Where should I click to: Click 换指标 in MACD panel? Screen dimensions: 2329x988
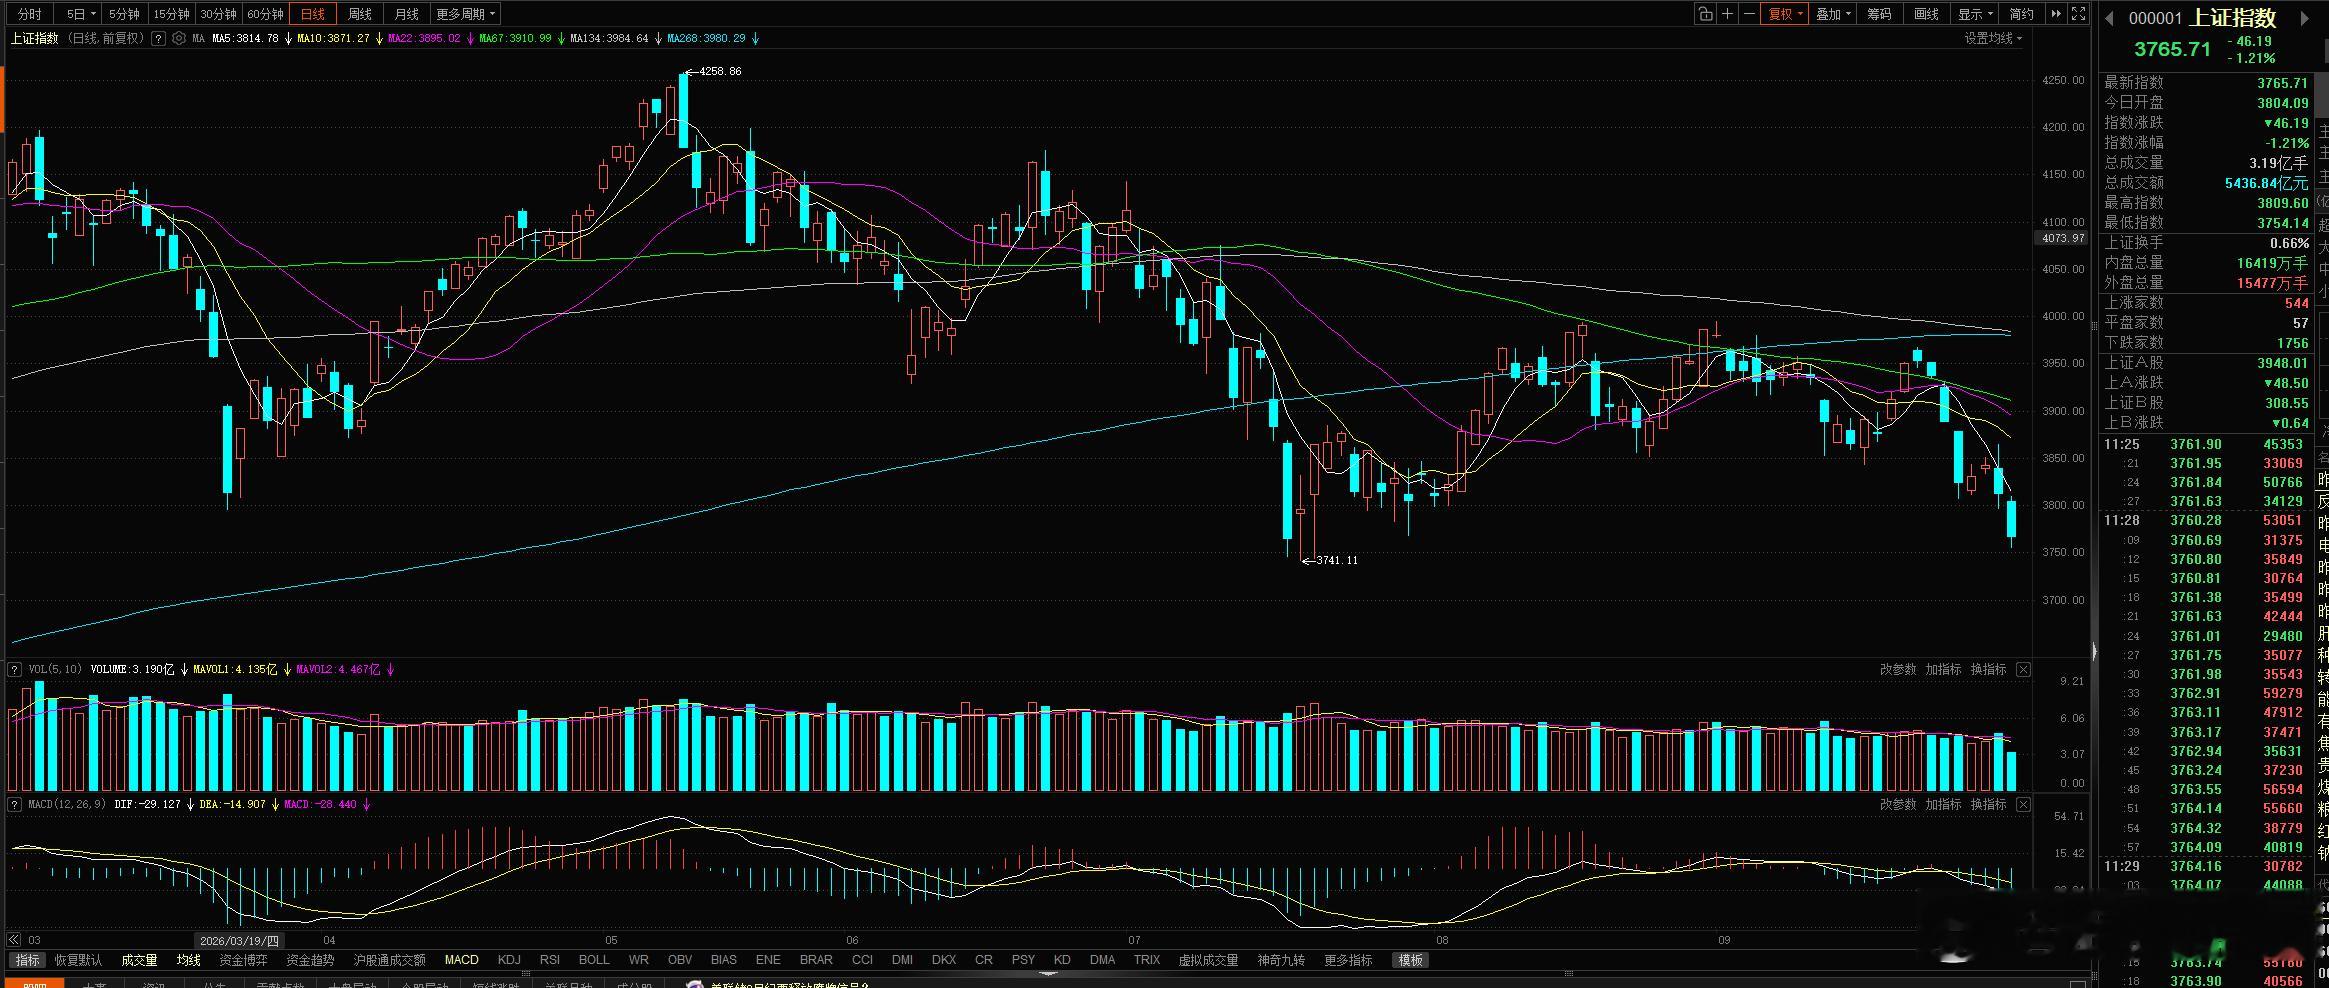[1988, 804]
